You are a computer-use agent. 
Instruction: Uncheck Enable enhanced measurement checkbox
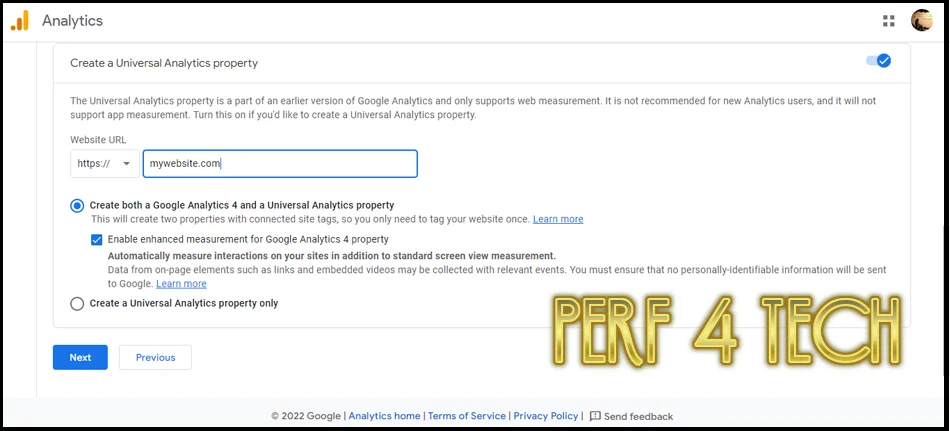96,239
